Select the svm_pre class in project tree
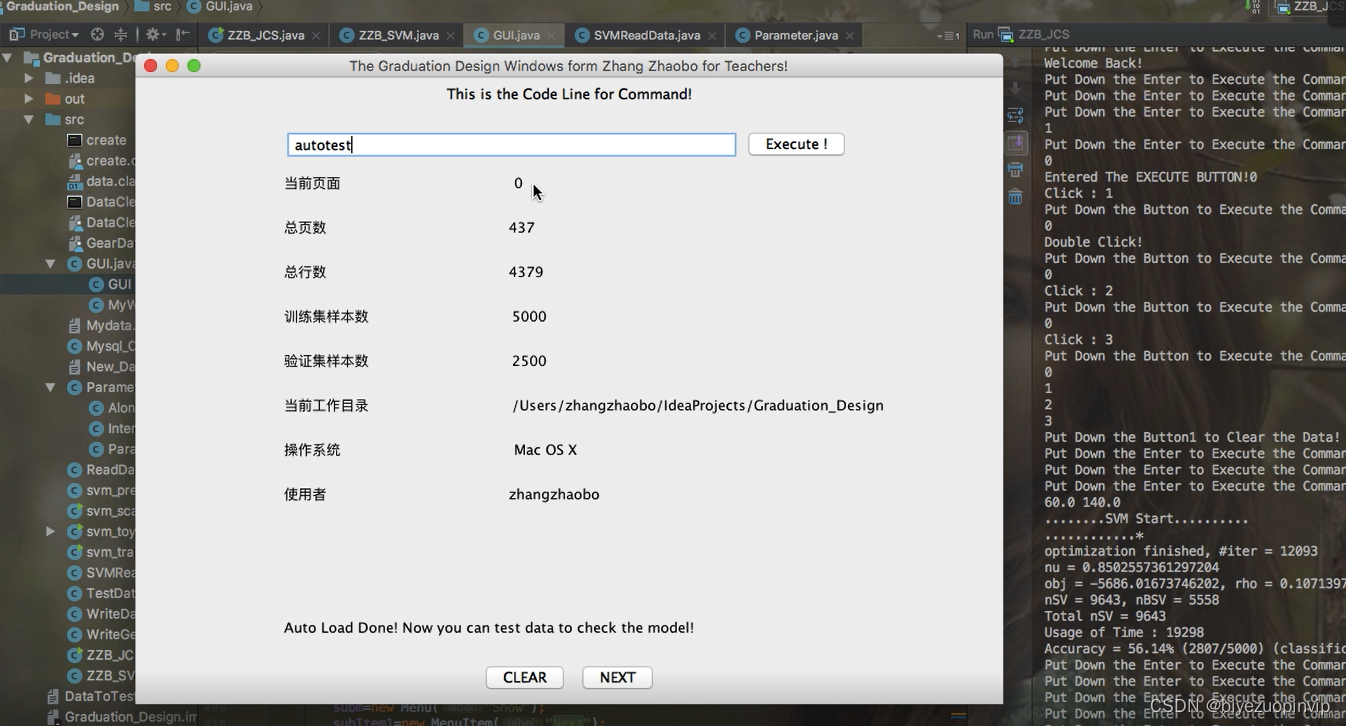Screen dimensions: 1346x726 101,490
